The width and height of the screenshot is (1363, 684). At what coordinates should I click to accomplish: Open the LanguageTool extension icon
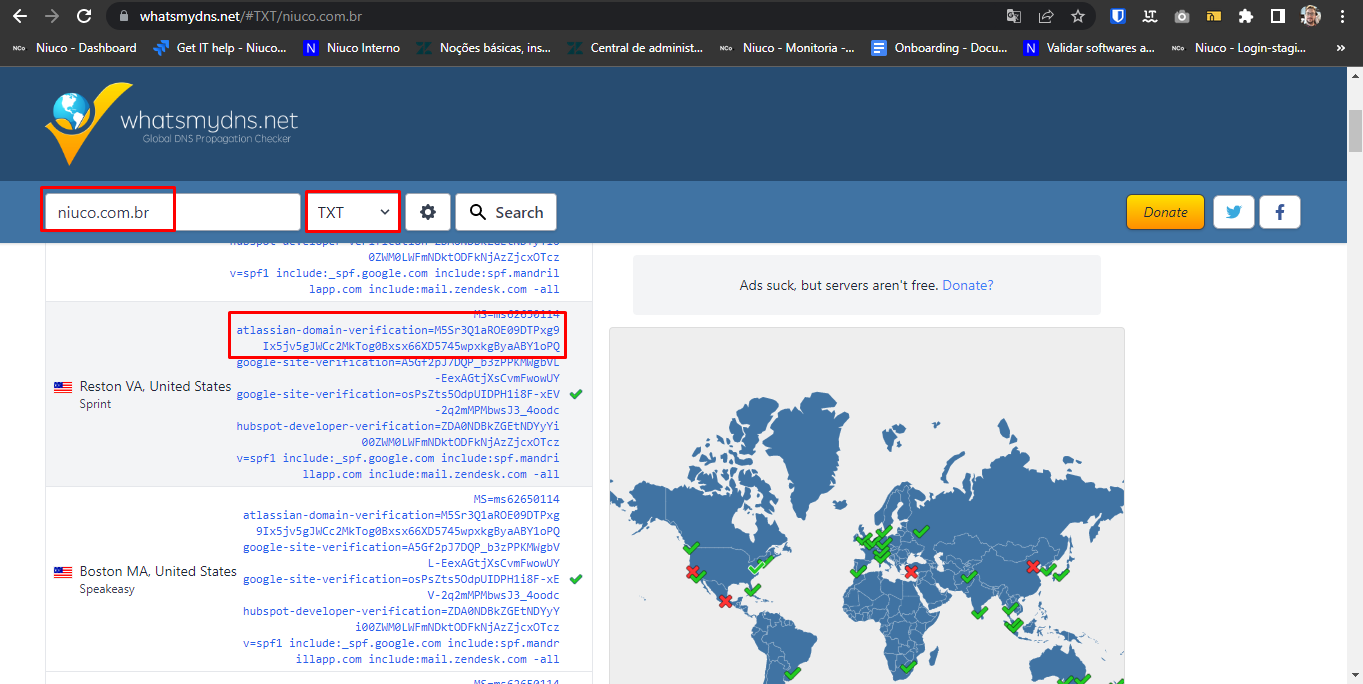click(1150, 16)
